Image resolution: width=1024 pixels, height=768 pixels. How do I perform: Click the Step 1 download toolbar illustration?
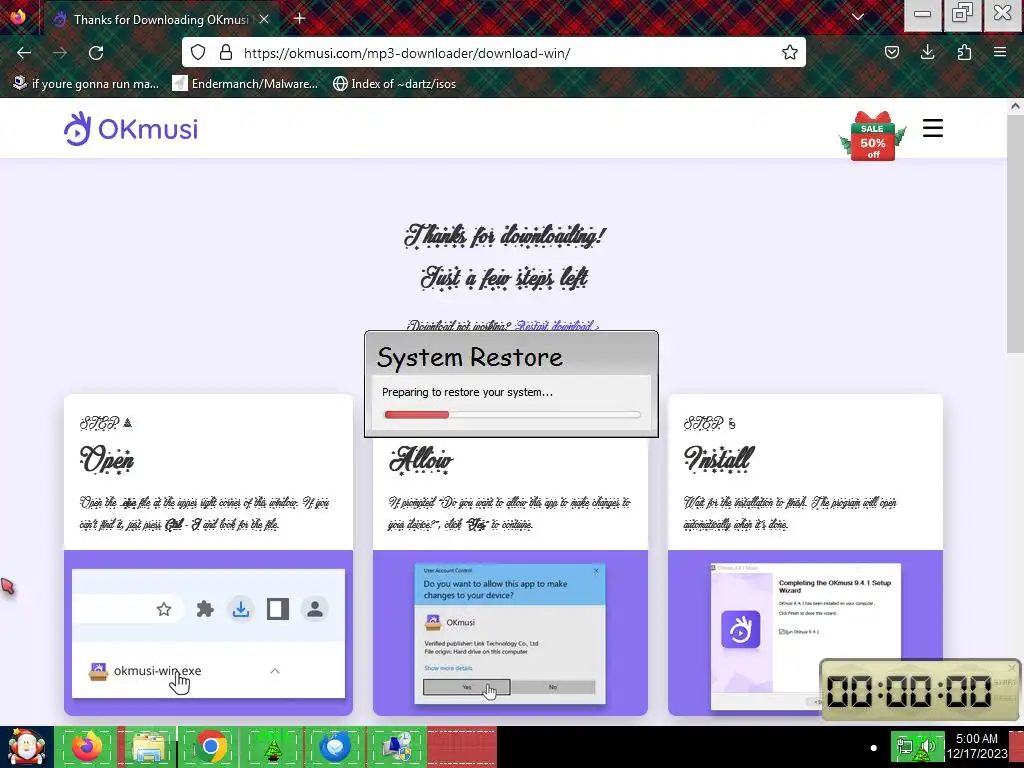[x=208, y=633]
